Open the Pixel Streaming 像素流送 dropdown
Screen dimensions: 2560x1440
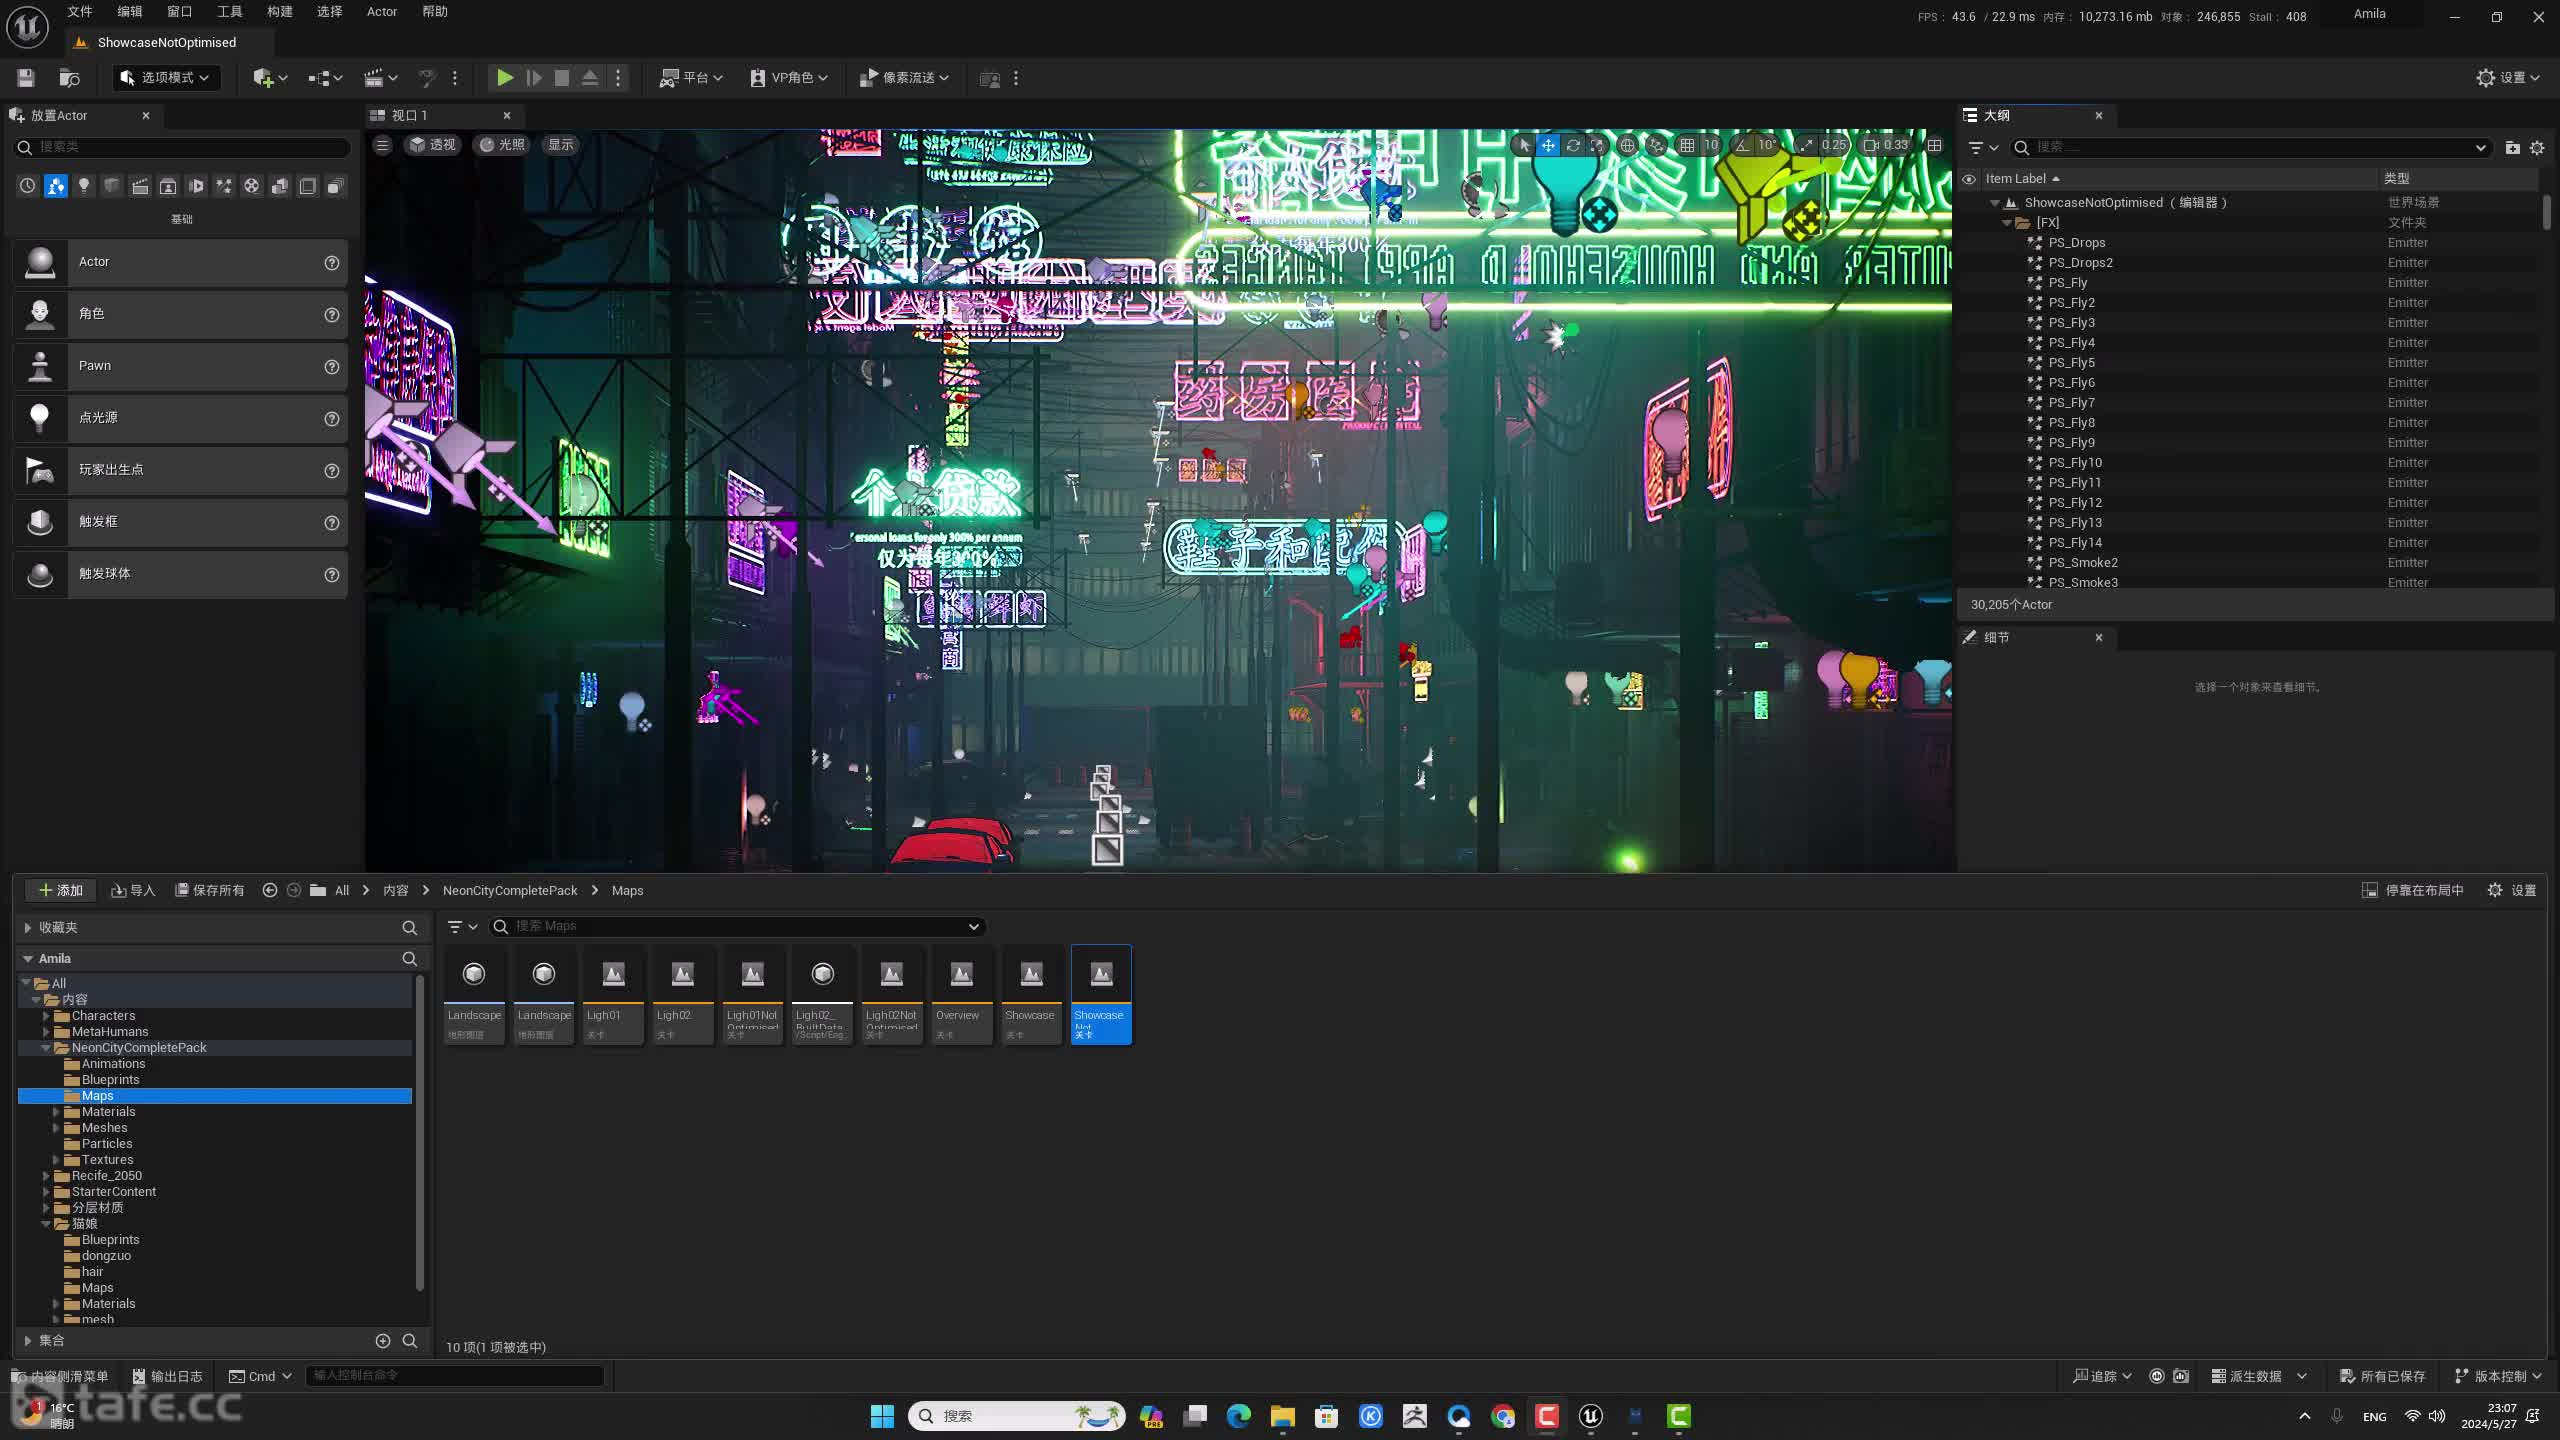click(x=904, y=78)
